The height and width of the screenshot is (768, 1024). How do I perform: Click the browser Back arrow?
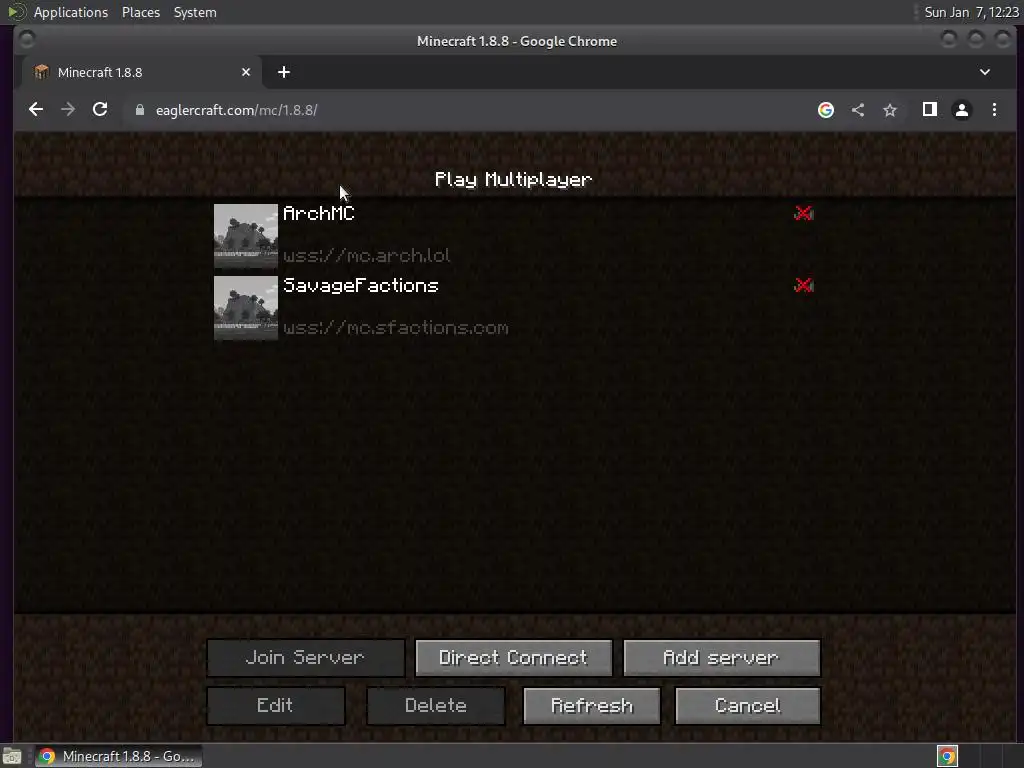coord(36,110)
